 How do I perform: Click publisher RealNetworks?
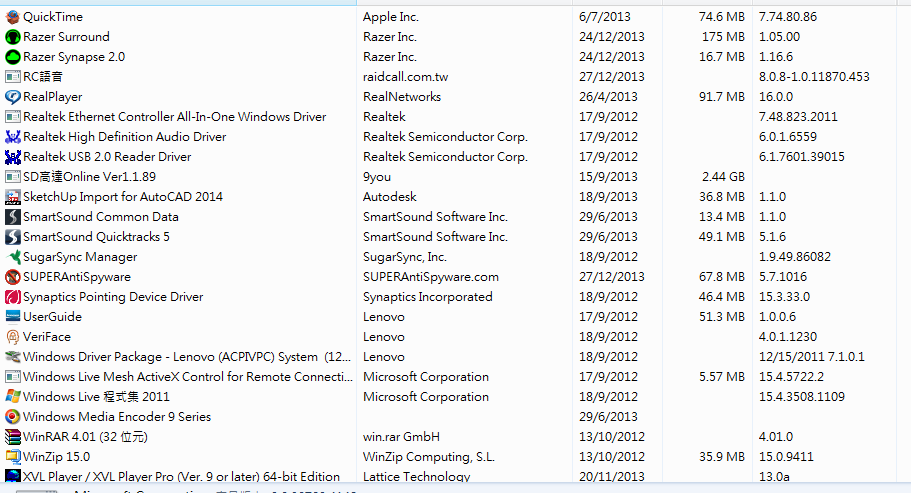pos(402,97)
